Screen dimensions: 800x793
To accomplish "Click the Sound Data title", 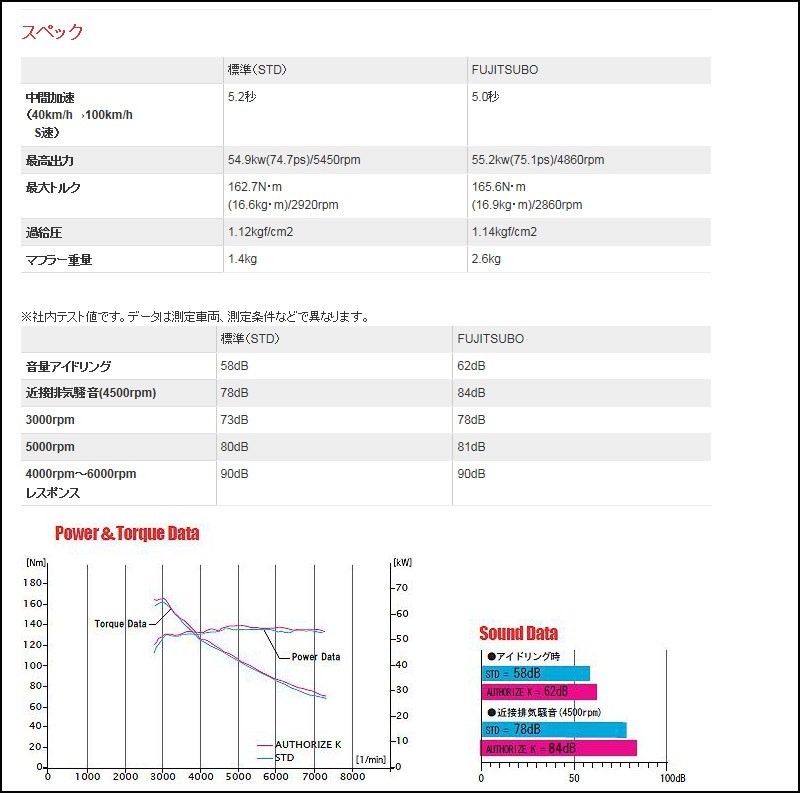I will point(518,633).
